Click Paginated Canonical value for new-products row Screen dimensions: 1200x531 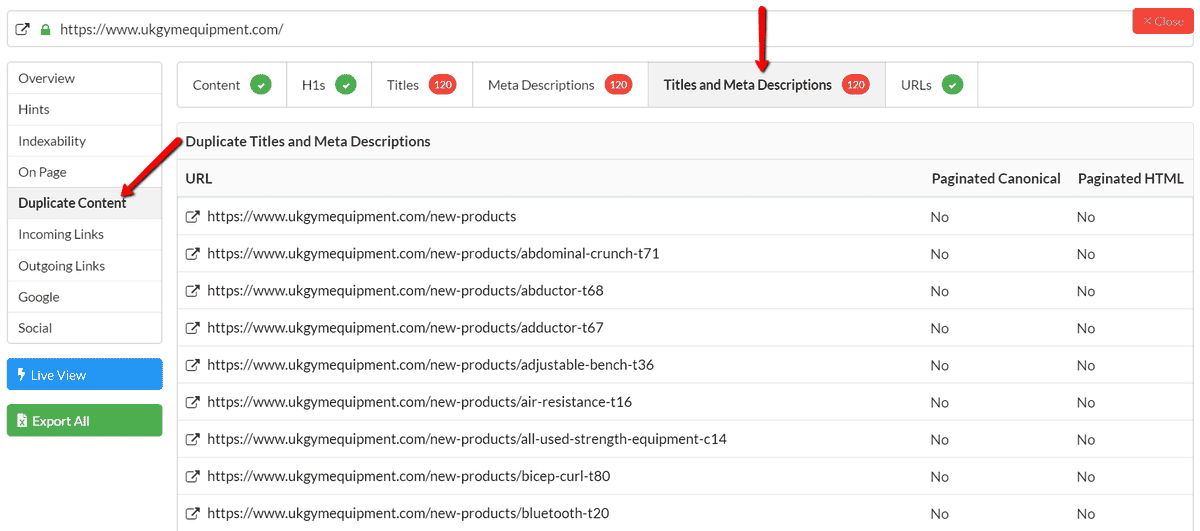tap(939, 217)
